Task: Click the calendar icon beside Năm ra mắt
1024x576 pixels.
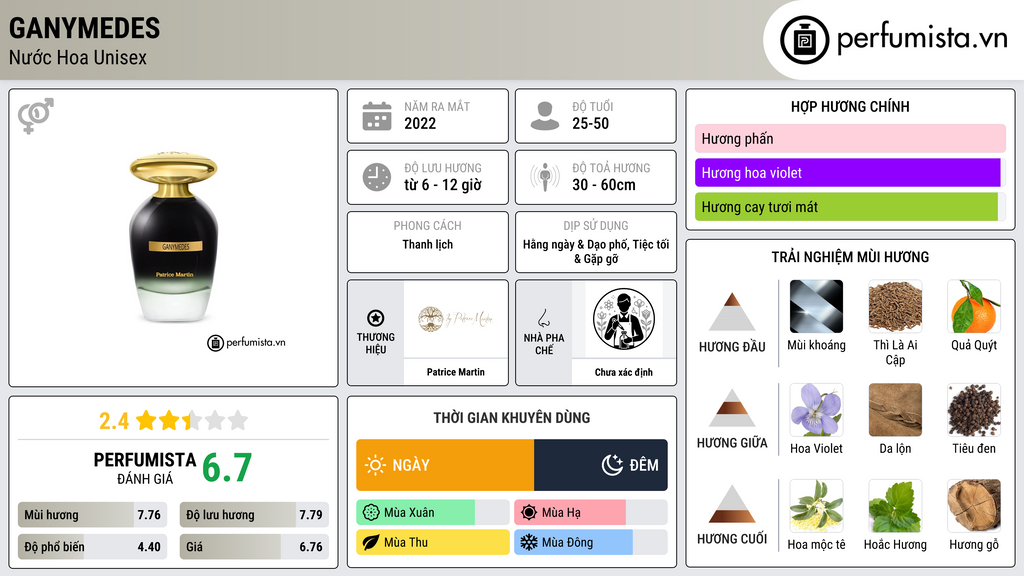Action: pyautogui.click(x=377, y=116)
